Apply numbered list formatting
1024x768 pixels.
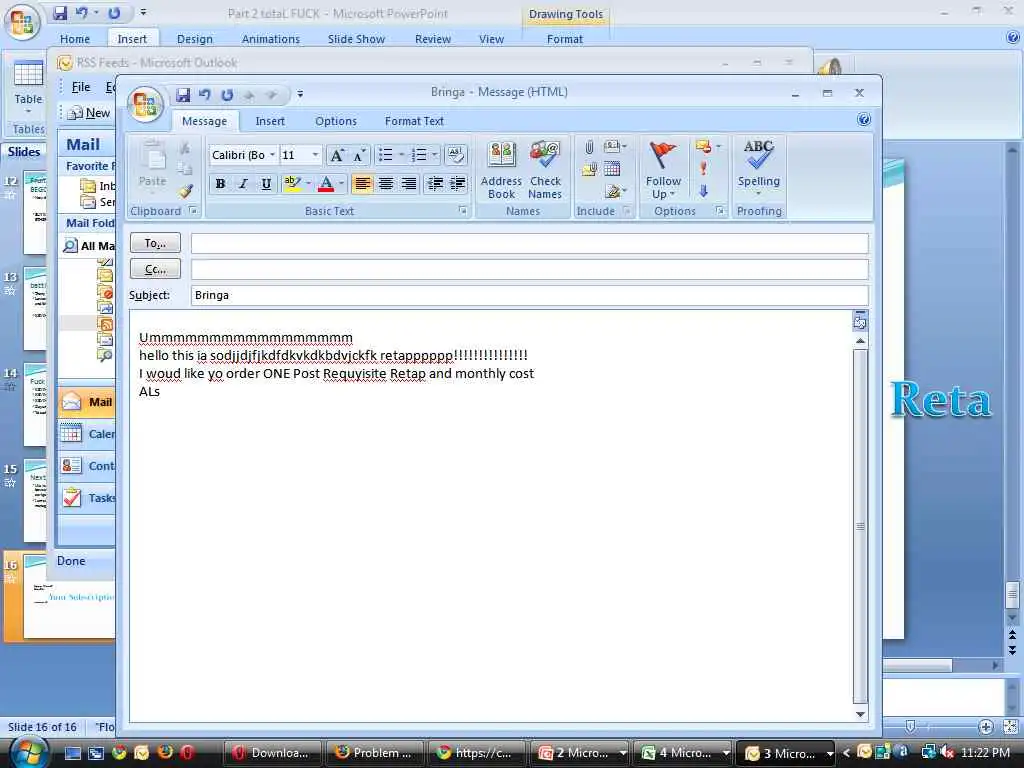(x=419, y=155)
